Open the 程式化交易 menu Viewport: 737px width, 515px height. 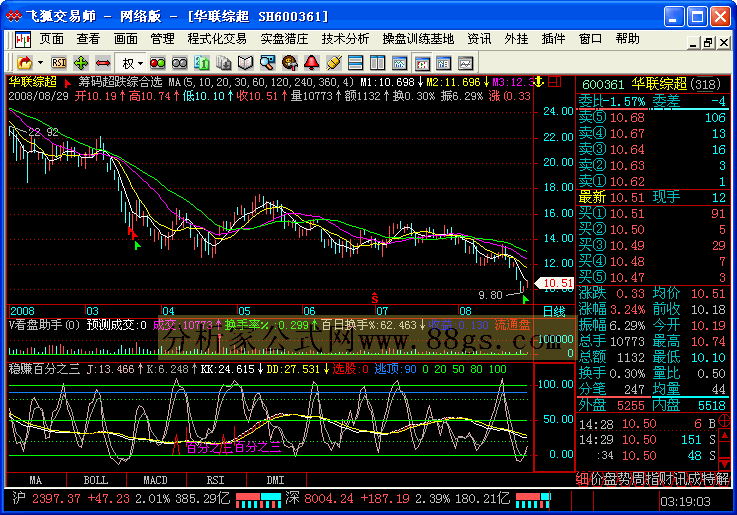[217, 39]
